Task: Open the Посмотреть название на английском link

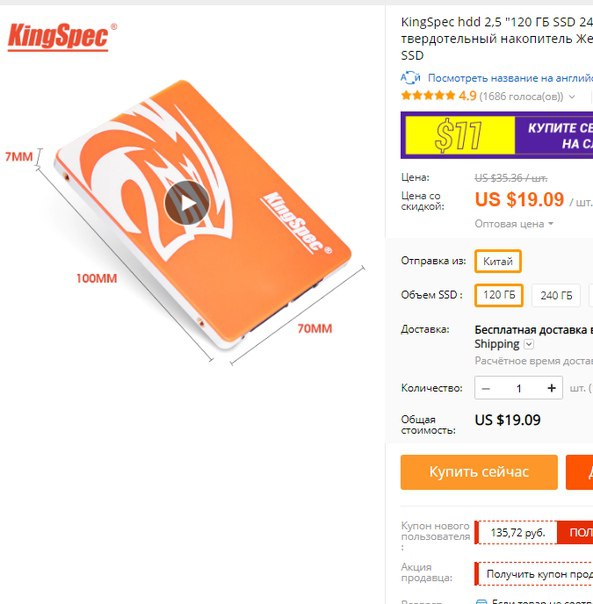Action: click(511, 78)
